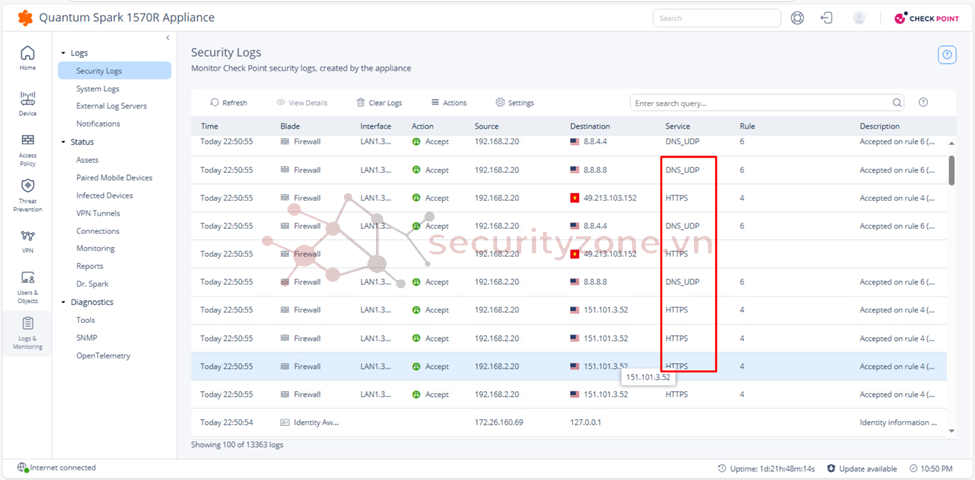This screenshot has width=975, height=480.
Task: Click the logout icon in header
Action: [826, 18]
